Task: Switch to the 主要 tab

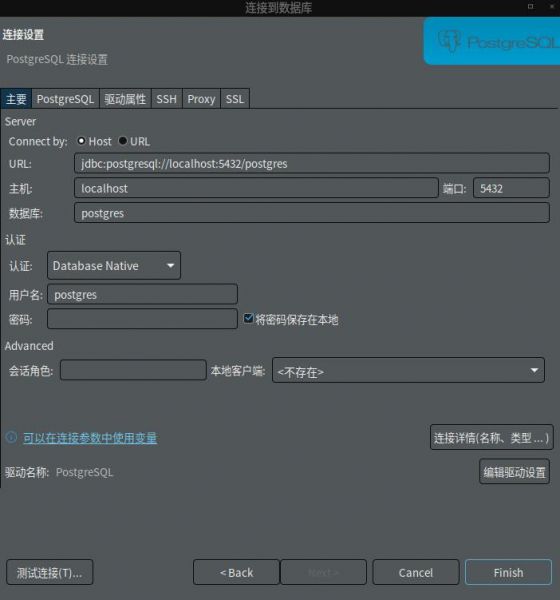Action: pyautogui.click(x=16, y=99)
